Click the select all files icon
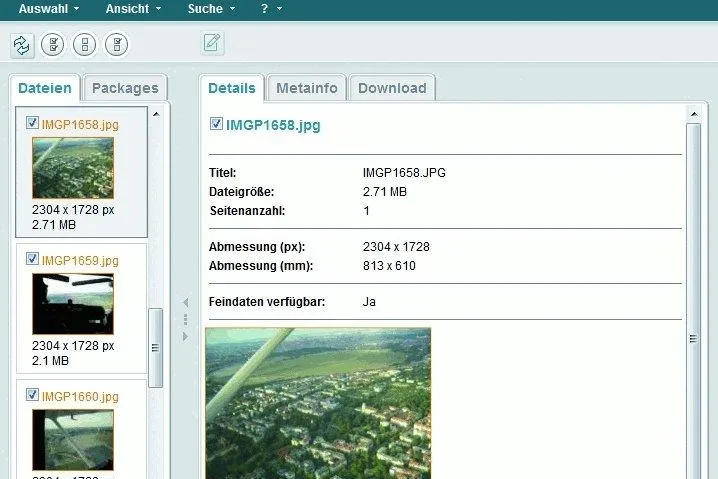This screenshot has width=718, height=479. tap(53, 44)
